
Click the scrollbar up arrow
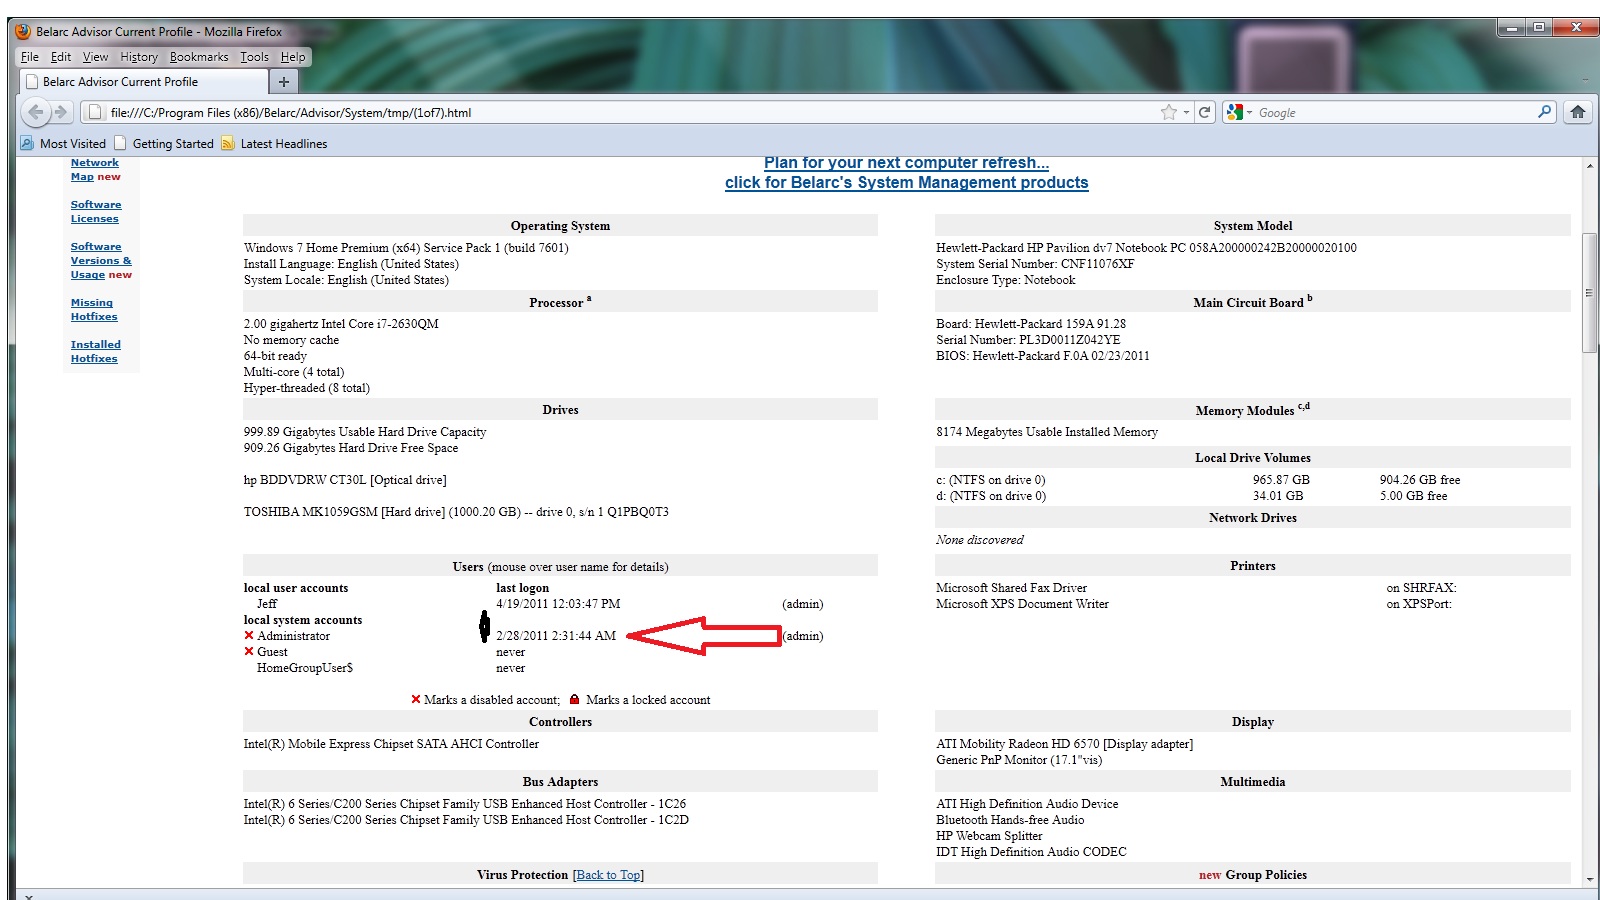coord(1589,165)
